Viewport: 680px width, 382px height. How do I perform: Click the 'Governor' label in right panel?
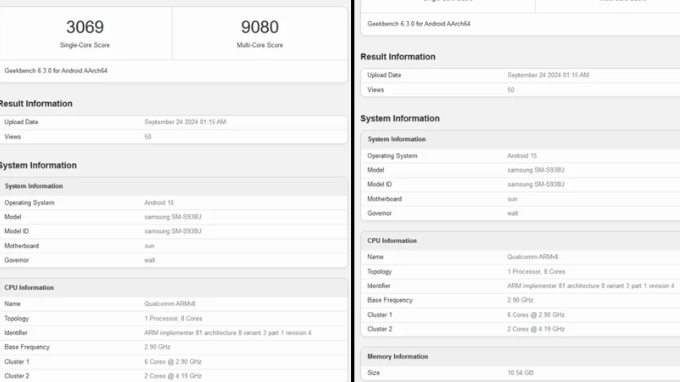point(379,213)
